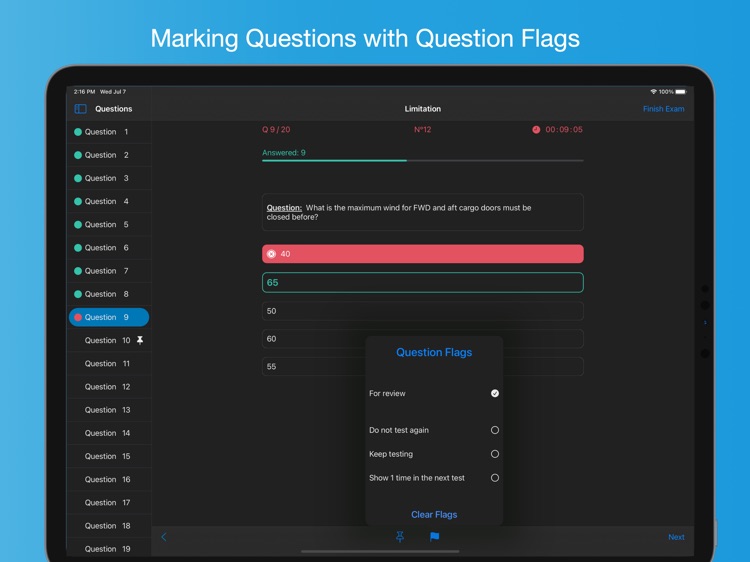750x562 pixels.
Task: Choose answer 50
Action: pos(423,311)
